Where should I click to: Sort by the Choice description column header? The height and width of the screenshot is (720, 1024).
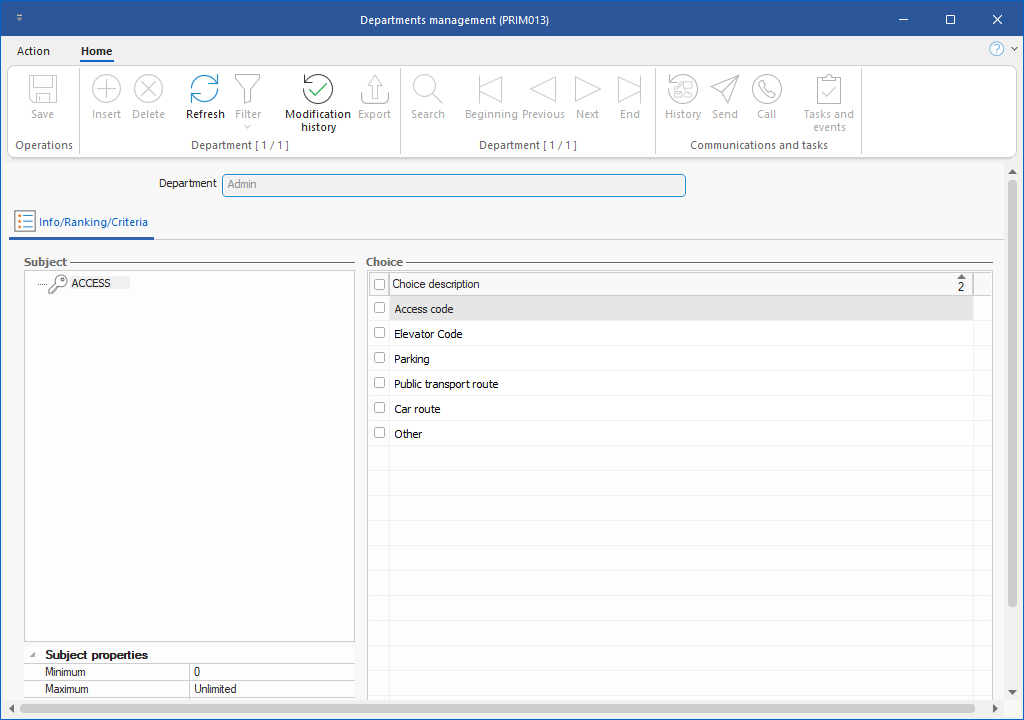[x=660, y=284]
